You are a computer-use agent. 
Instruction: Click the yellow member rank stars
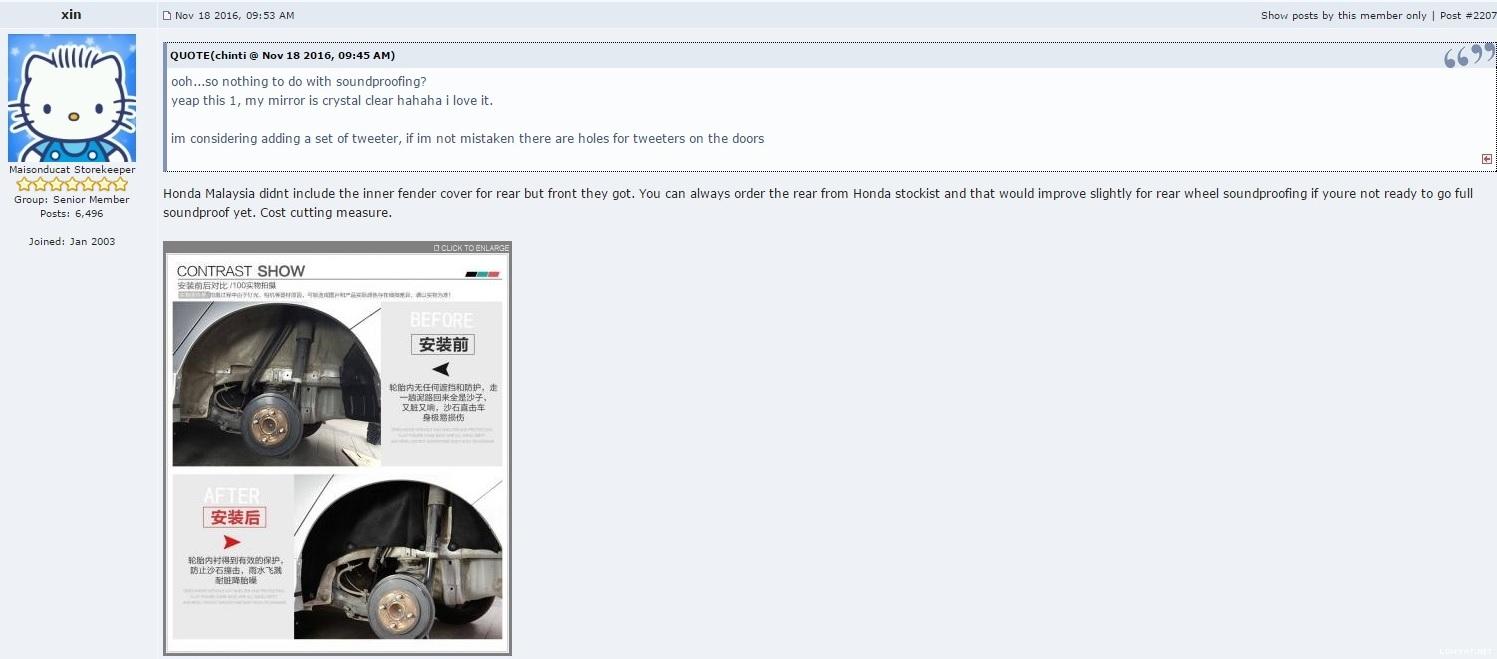point(72,184)
